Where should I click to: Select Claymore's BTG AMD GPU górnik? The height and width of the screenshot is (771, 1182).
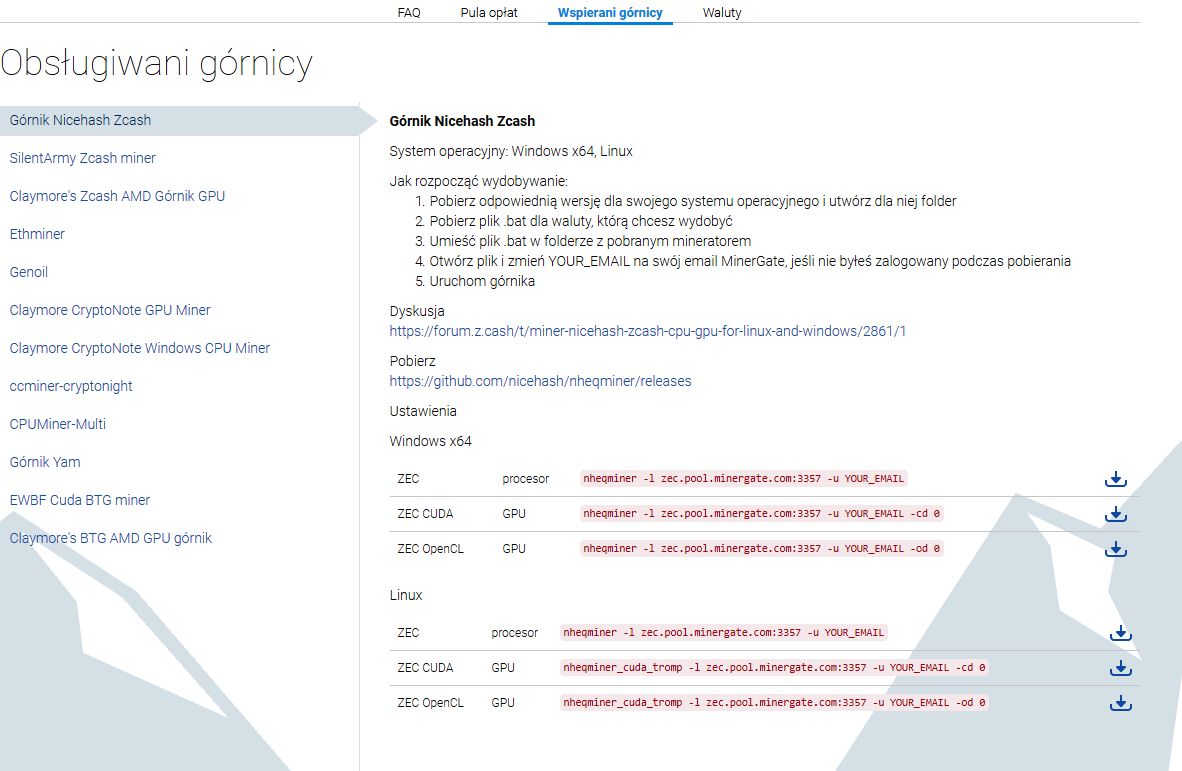110,538
